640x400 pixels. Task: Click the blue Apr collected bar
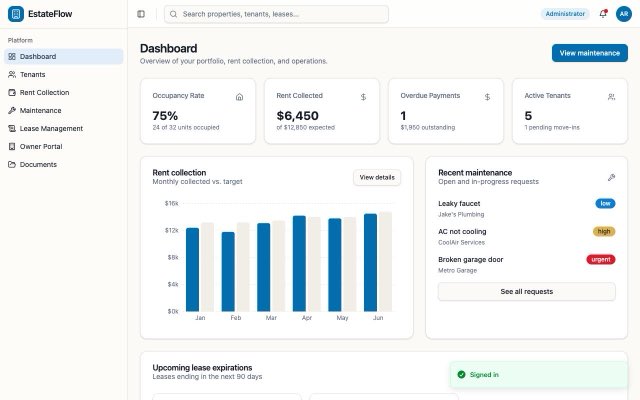[299, 264]
